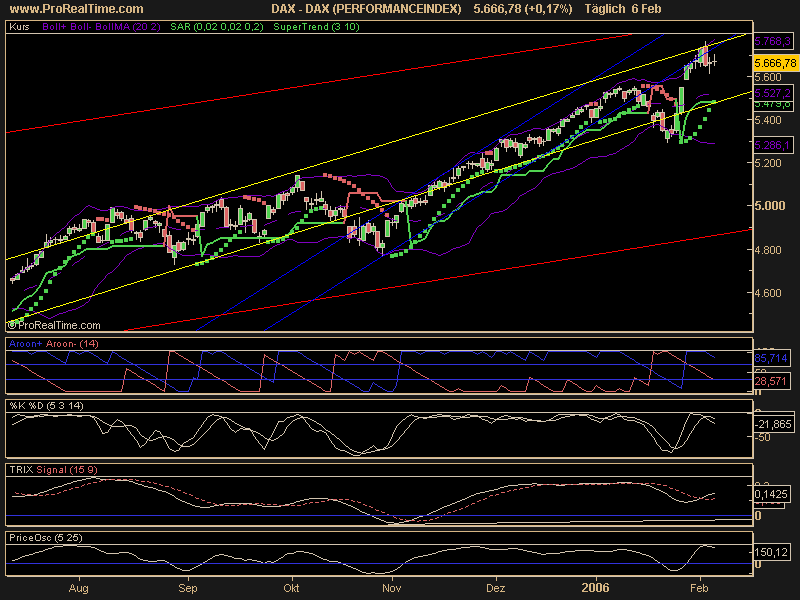The width and height of the screenshot is (800, 600).
Task: Select the SAR (0,02 0,02 0,2) indicator label
Action: click(x=217, y=27)
